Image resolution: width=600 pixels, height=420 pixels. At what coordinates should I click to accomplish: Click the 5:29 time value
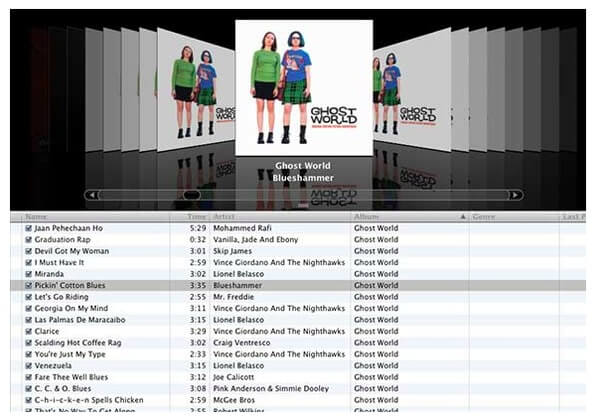point(198,228)
